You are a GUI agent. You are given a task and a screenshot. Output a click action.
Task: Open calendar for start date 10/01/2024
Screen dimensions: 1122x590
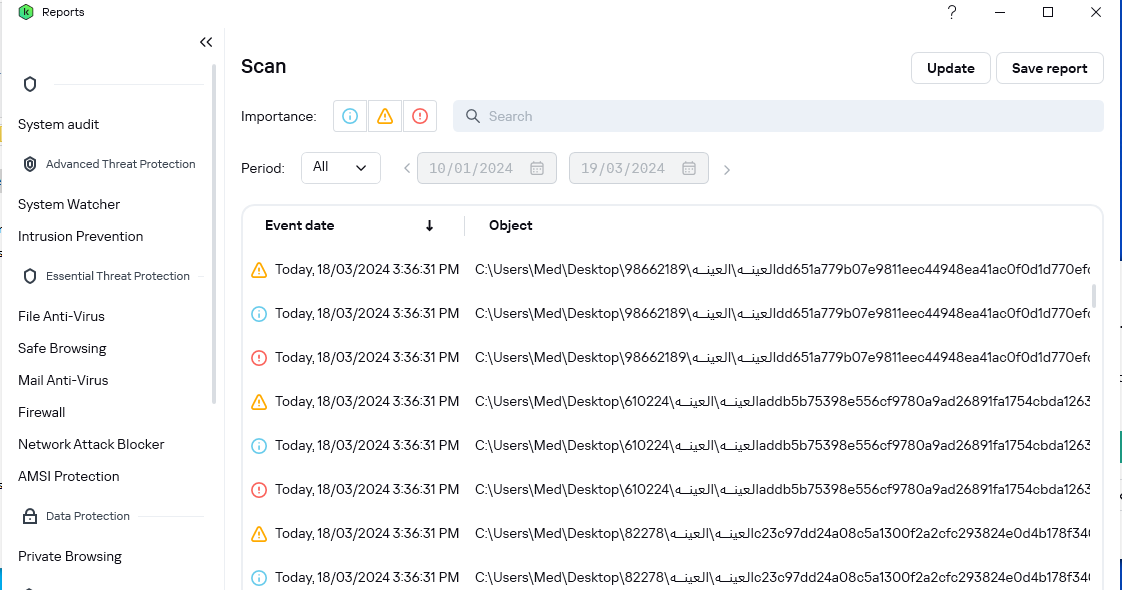click(x=537, y=168)
